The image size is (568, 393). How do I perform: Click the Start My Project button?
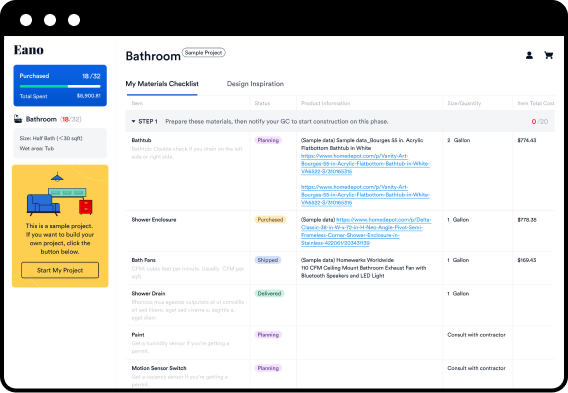click(60, 270)
